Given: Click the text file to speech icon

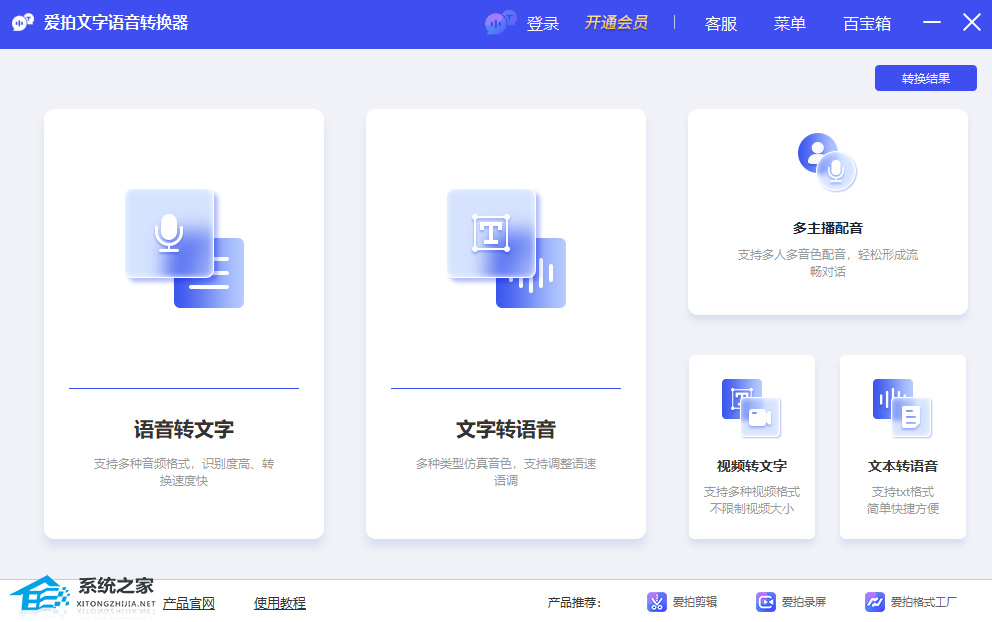Looking at the screenshot, I should (x=903, y=408).
